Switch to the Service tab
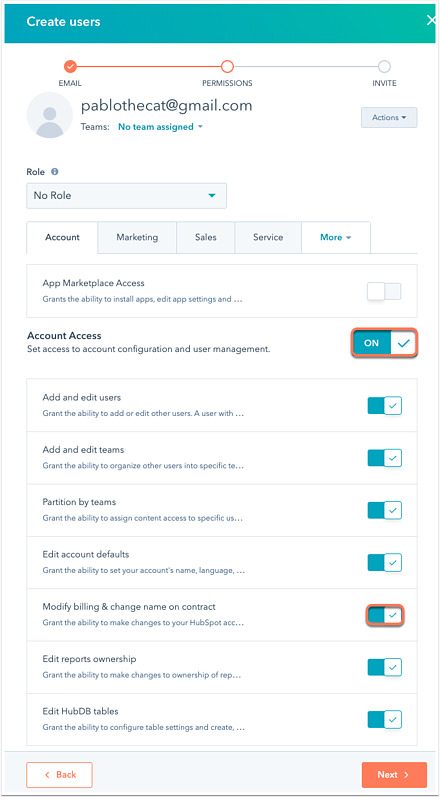This screenshot has height=797, width=440. pos(268,237)
